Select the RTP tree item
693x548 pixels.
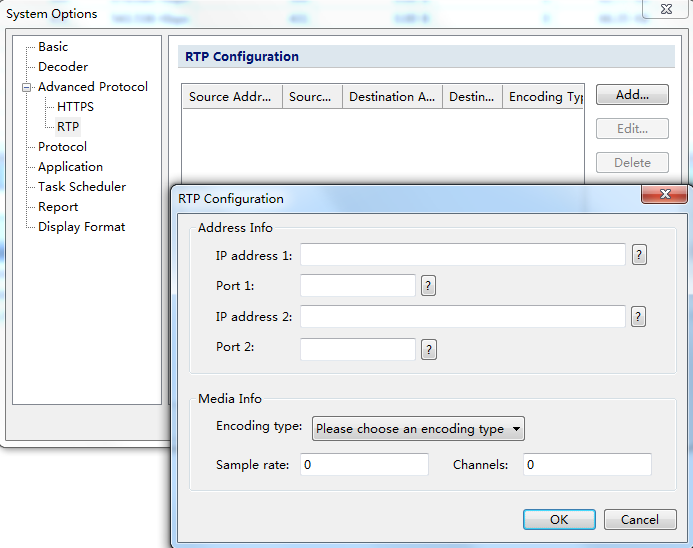pos(68,126)
